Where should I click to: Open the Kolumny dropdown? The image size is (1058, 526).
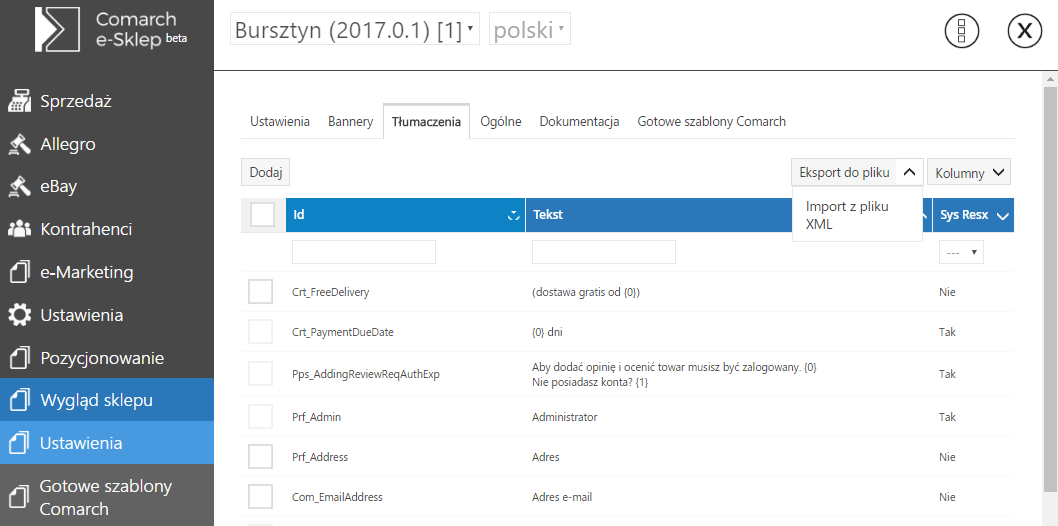(969, 173)
